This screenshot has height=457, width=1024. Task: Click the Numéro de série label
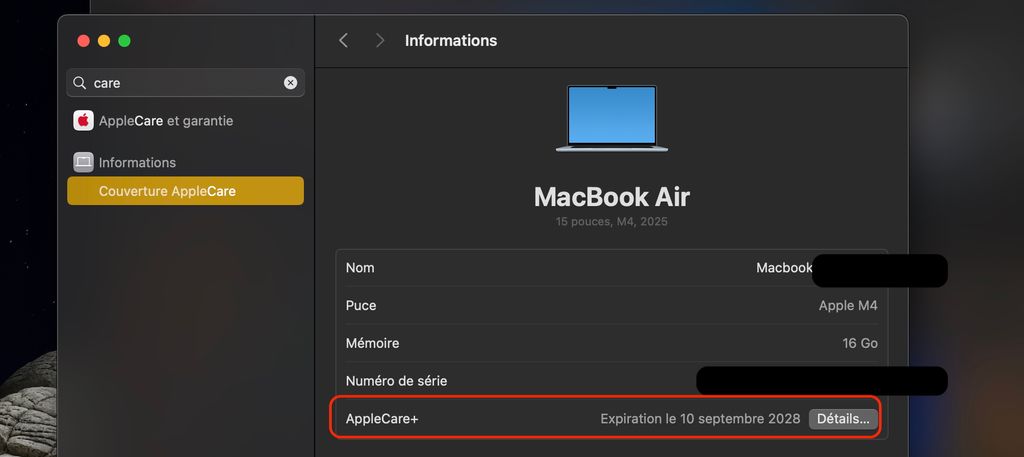point(396,381)
